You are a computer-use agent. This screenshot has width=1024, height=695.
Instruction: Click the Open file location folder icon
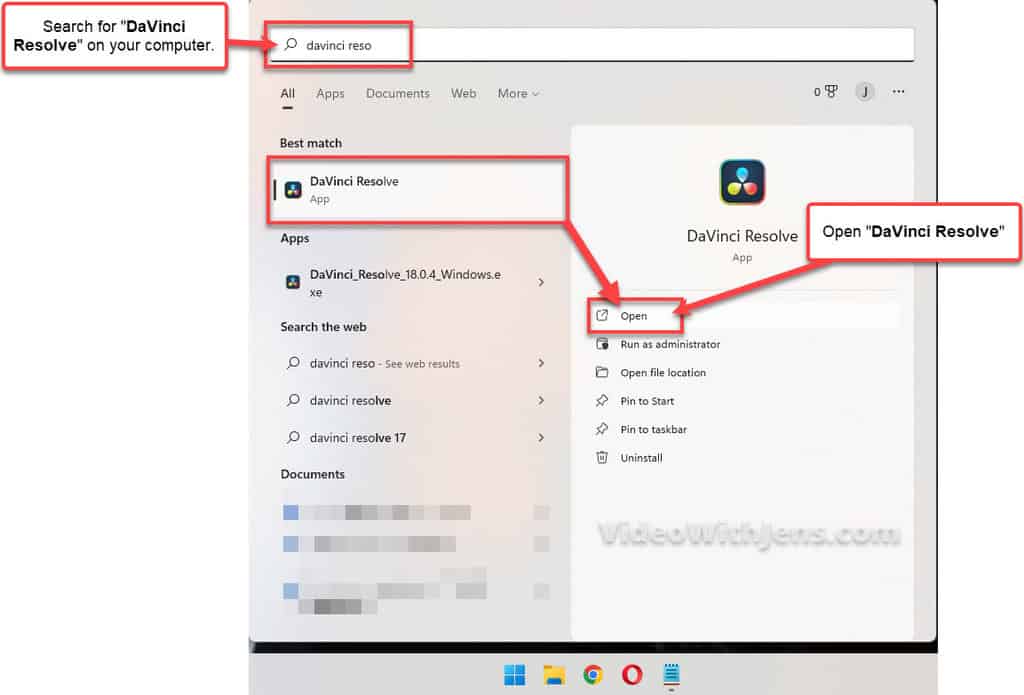pos(602,372)
